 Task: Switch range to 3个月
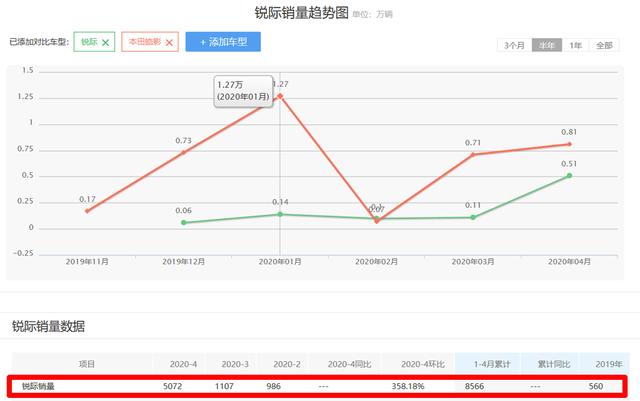pyautogui.click(x=514, y=45)
